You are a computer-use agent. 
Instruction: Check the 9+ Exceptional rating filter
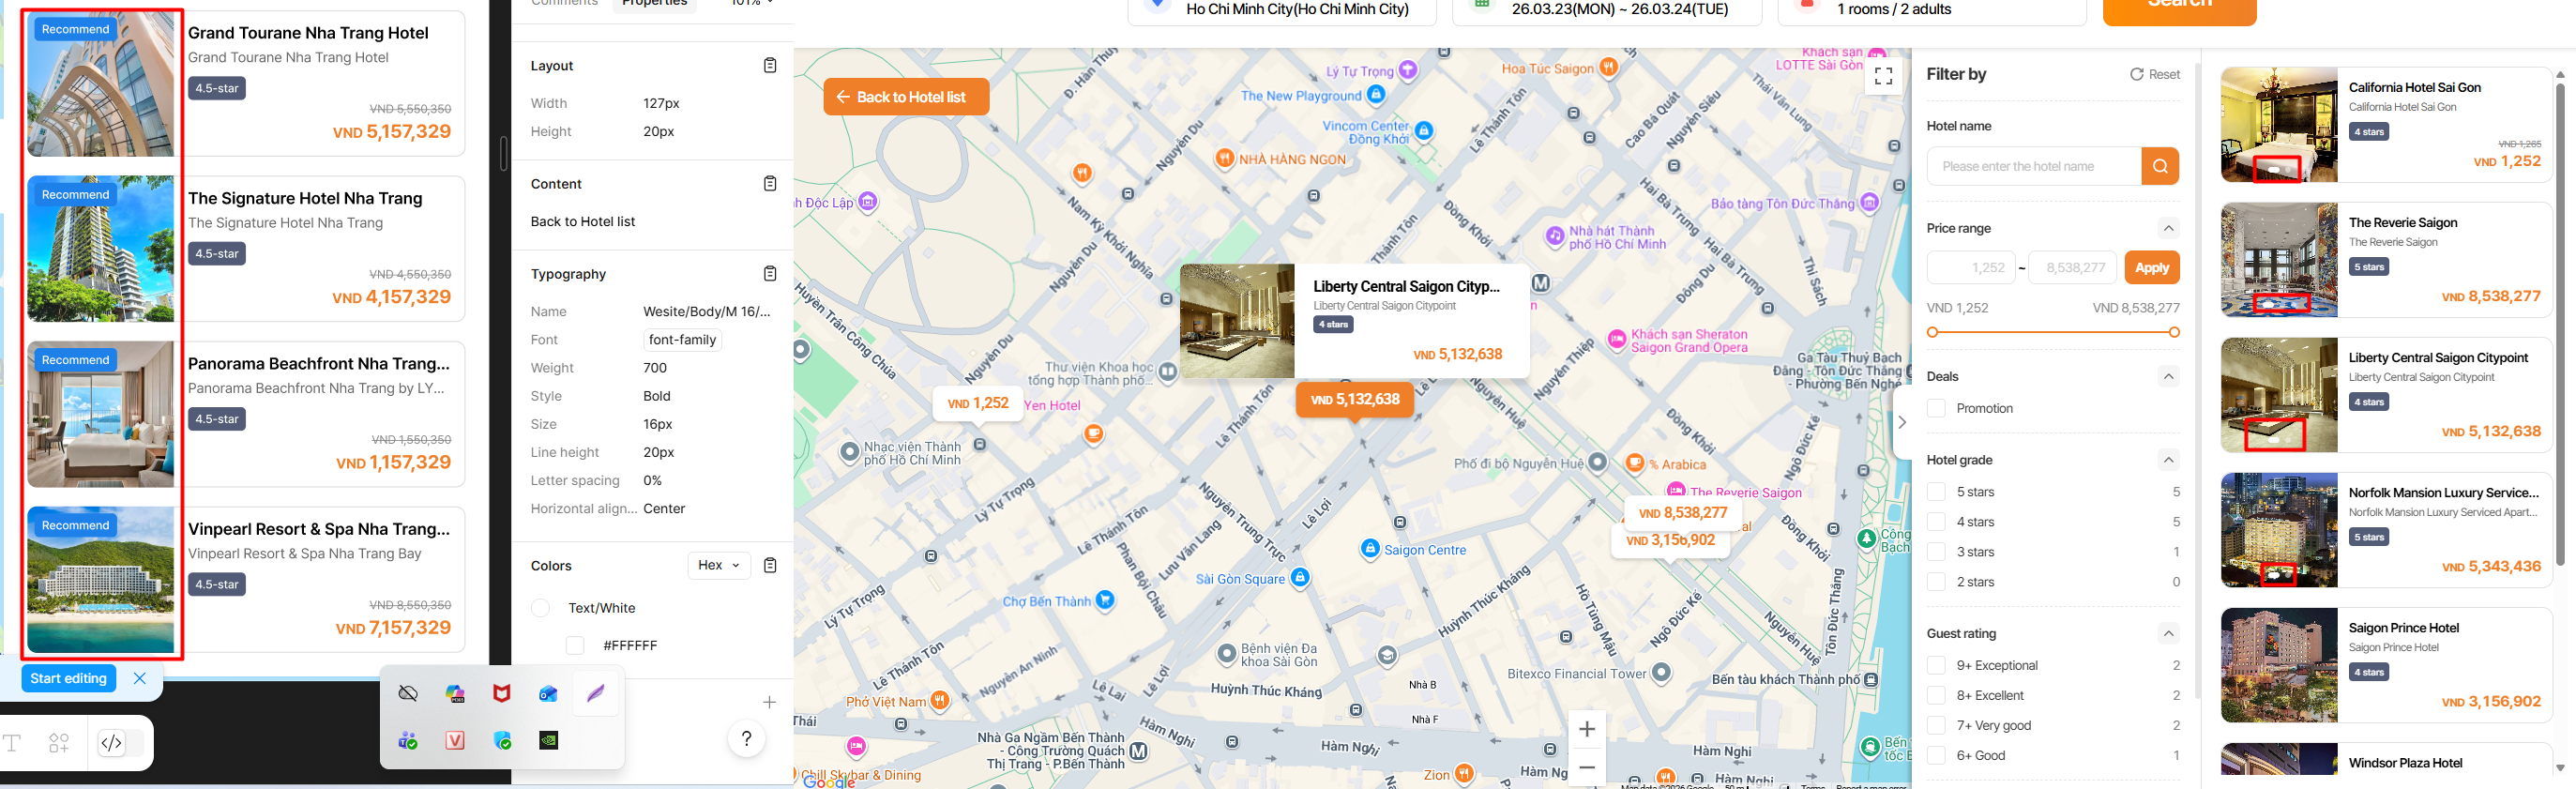(x=1936, y=665)
